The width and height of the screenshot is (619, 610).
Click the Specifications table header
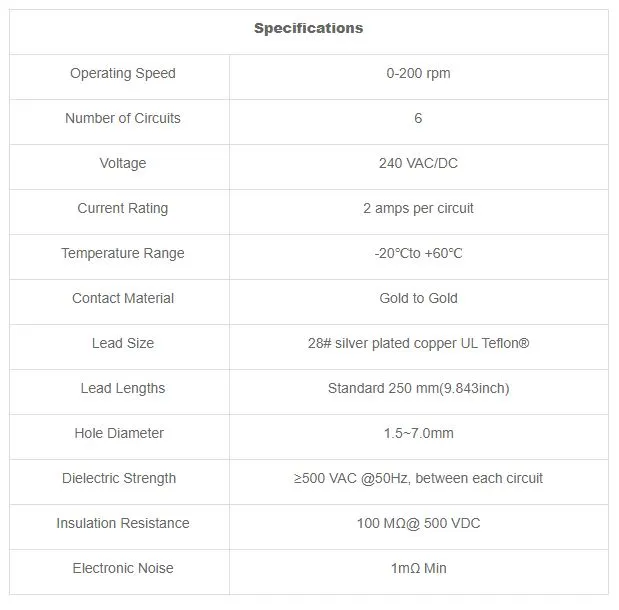(x=308, y=28)
